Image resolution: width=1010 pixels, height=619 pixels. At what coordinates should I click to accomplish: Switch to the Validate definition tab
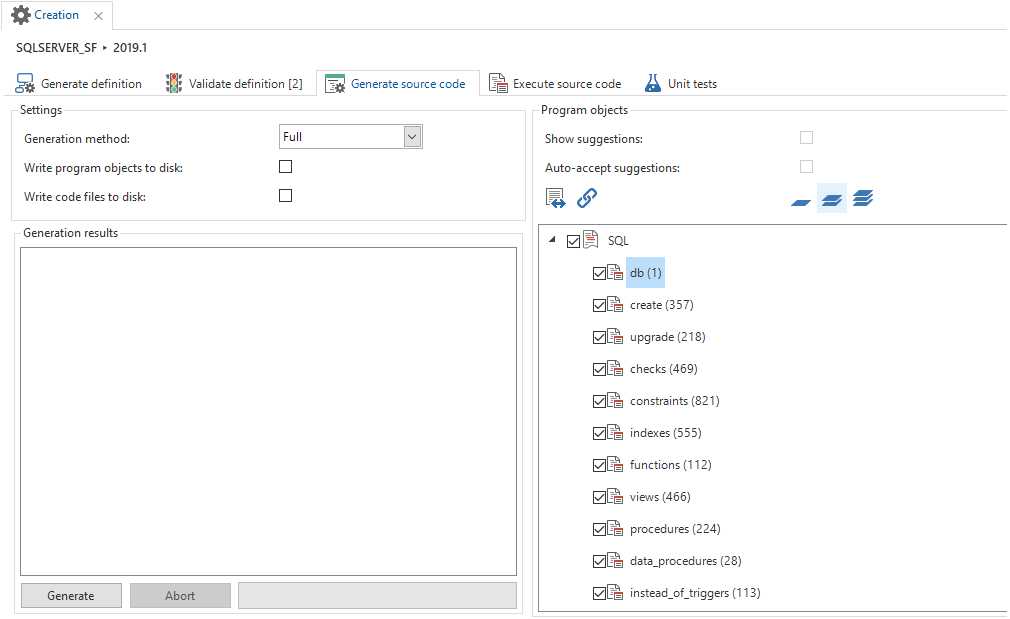point(234,84)
